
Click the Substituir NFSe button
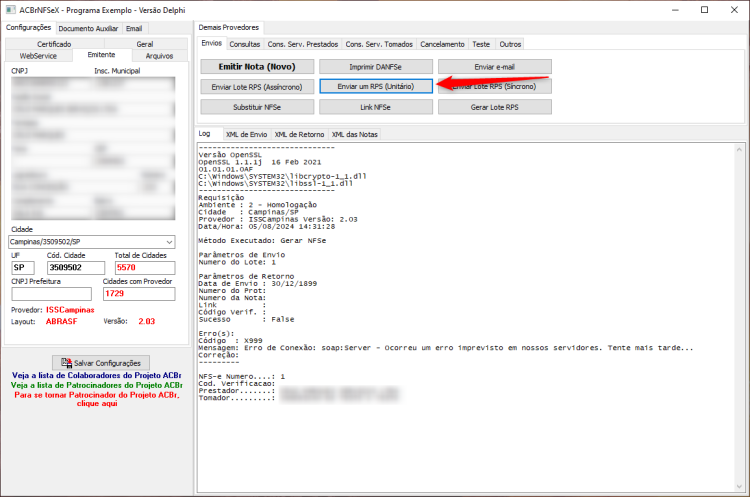click(257, 107)
